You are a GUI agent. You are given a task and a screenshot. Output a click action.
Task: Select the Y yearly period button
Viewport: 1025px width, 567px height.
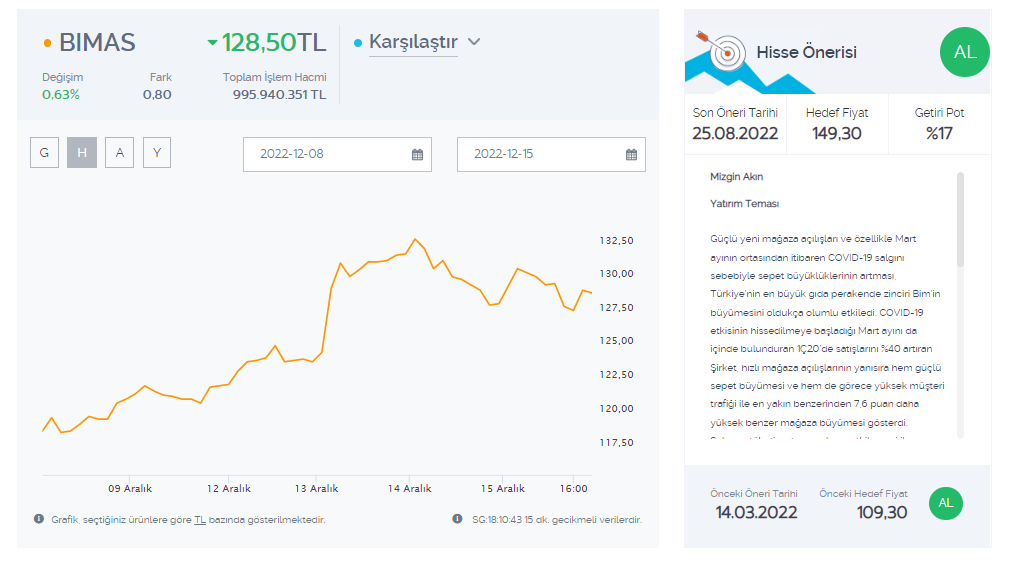[157, 152]
